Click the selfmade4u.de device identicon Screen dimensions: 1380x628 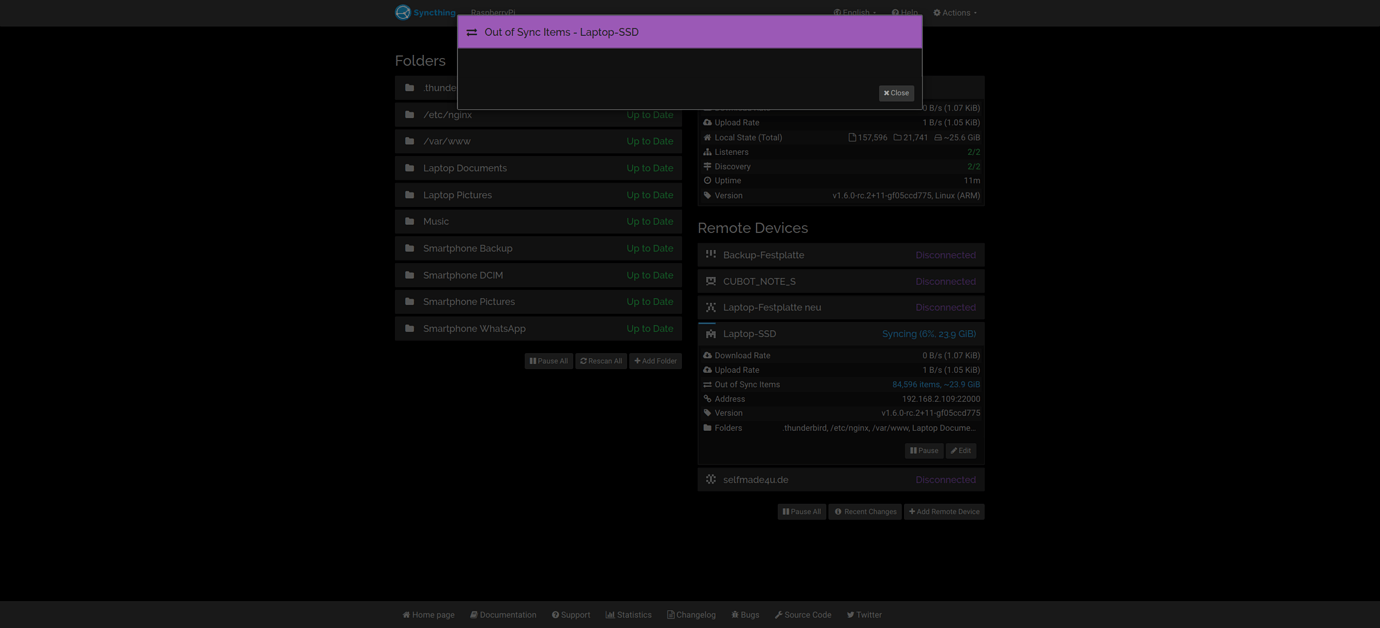711,480
